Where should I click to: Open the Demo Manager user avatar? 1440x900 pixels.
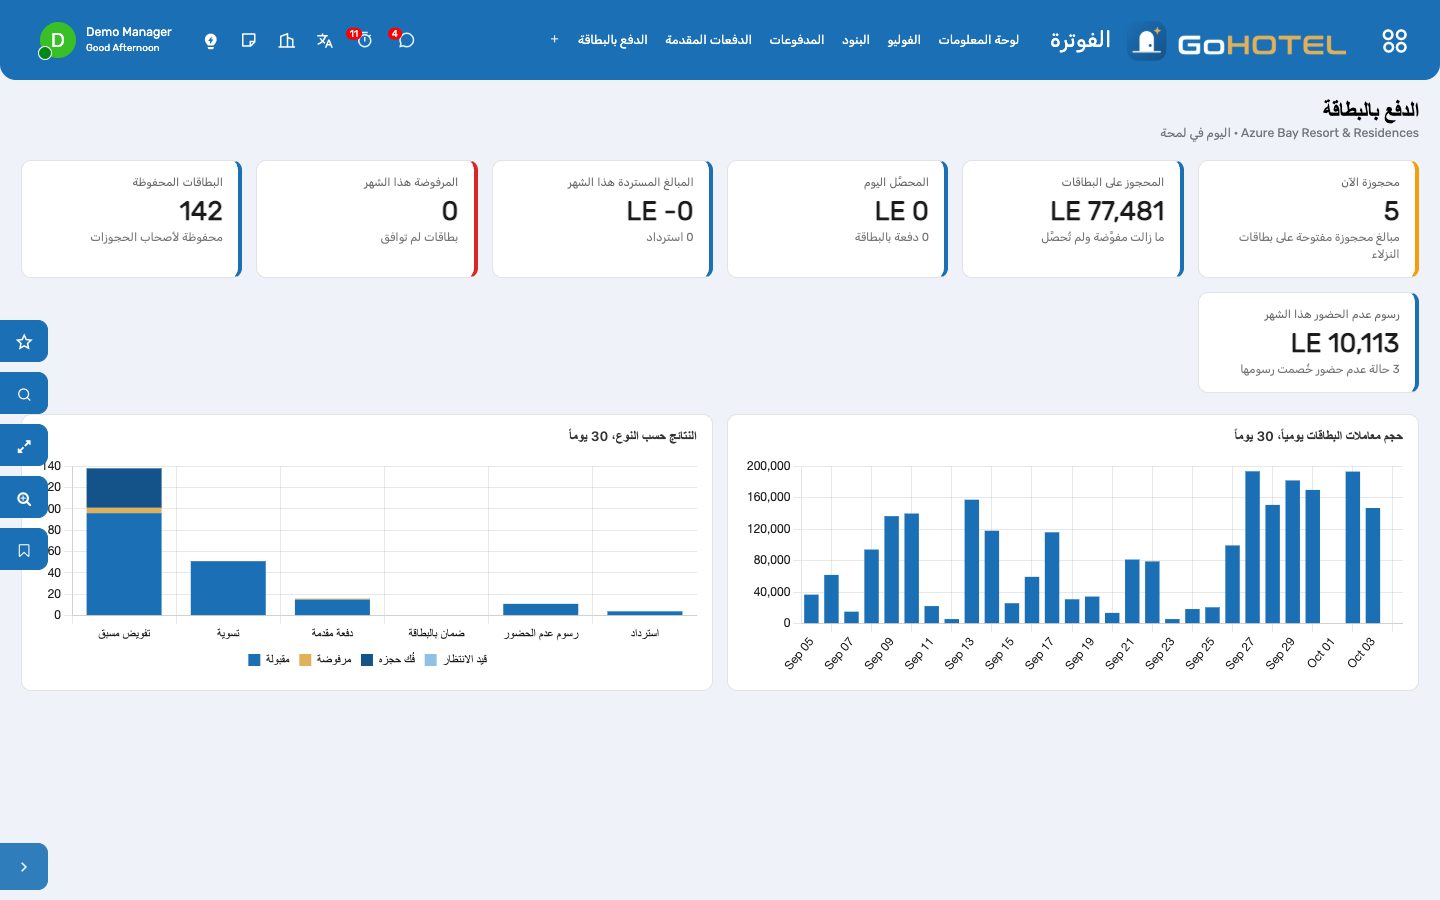pyautogui.click(x=57, y=40)
